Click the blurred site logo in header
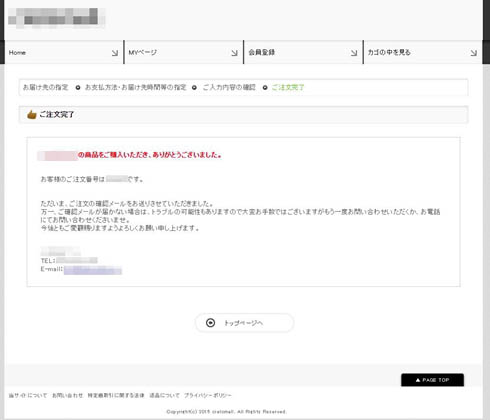Image resolution: width=490 pixels, height=420 pixels. coord(56,18)
